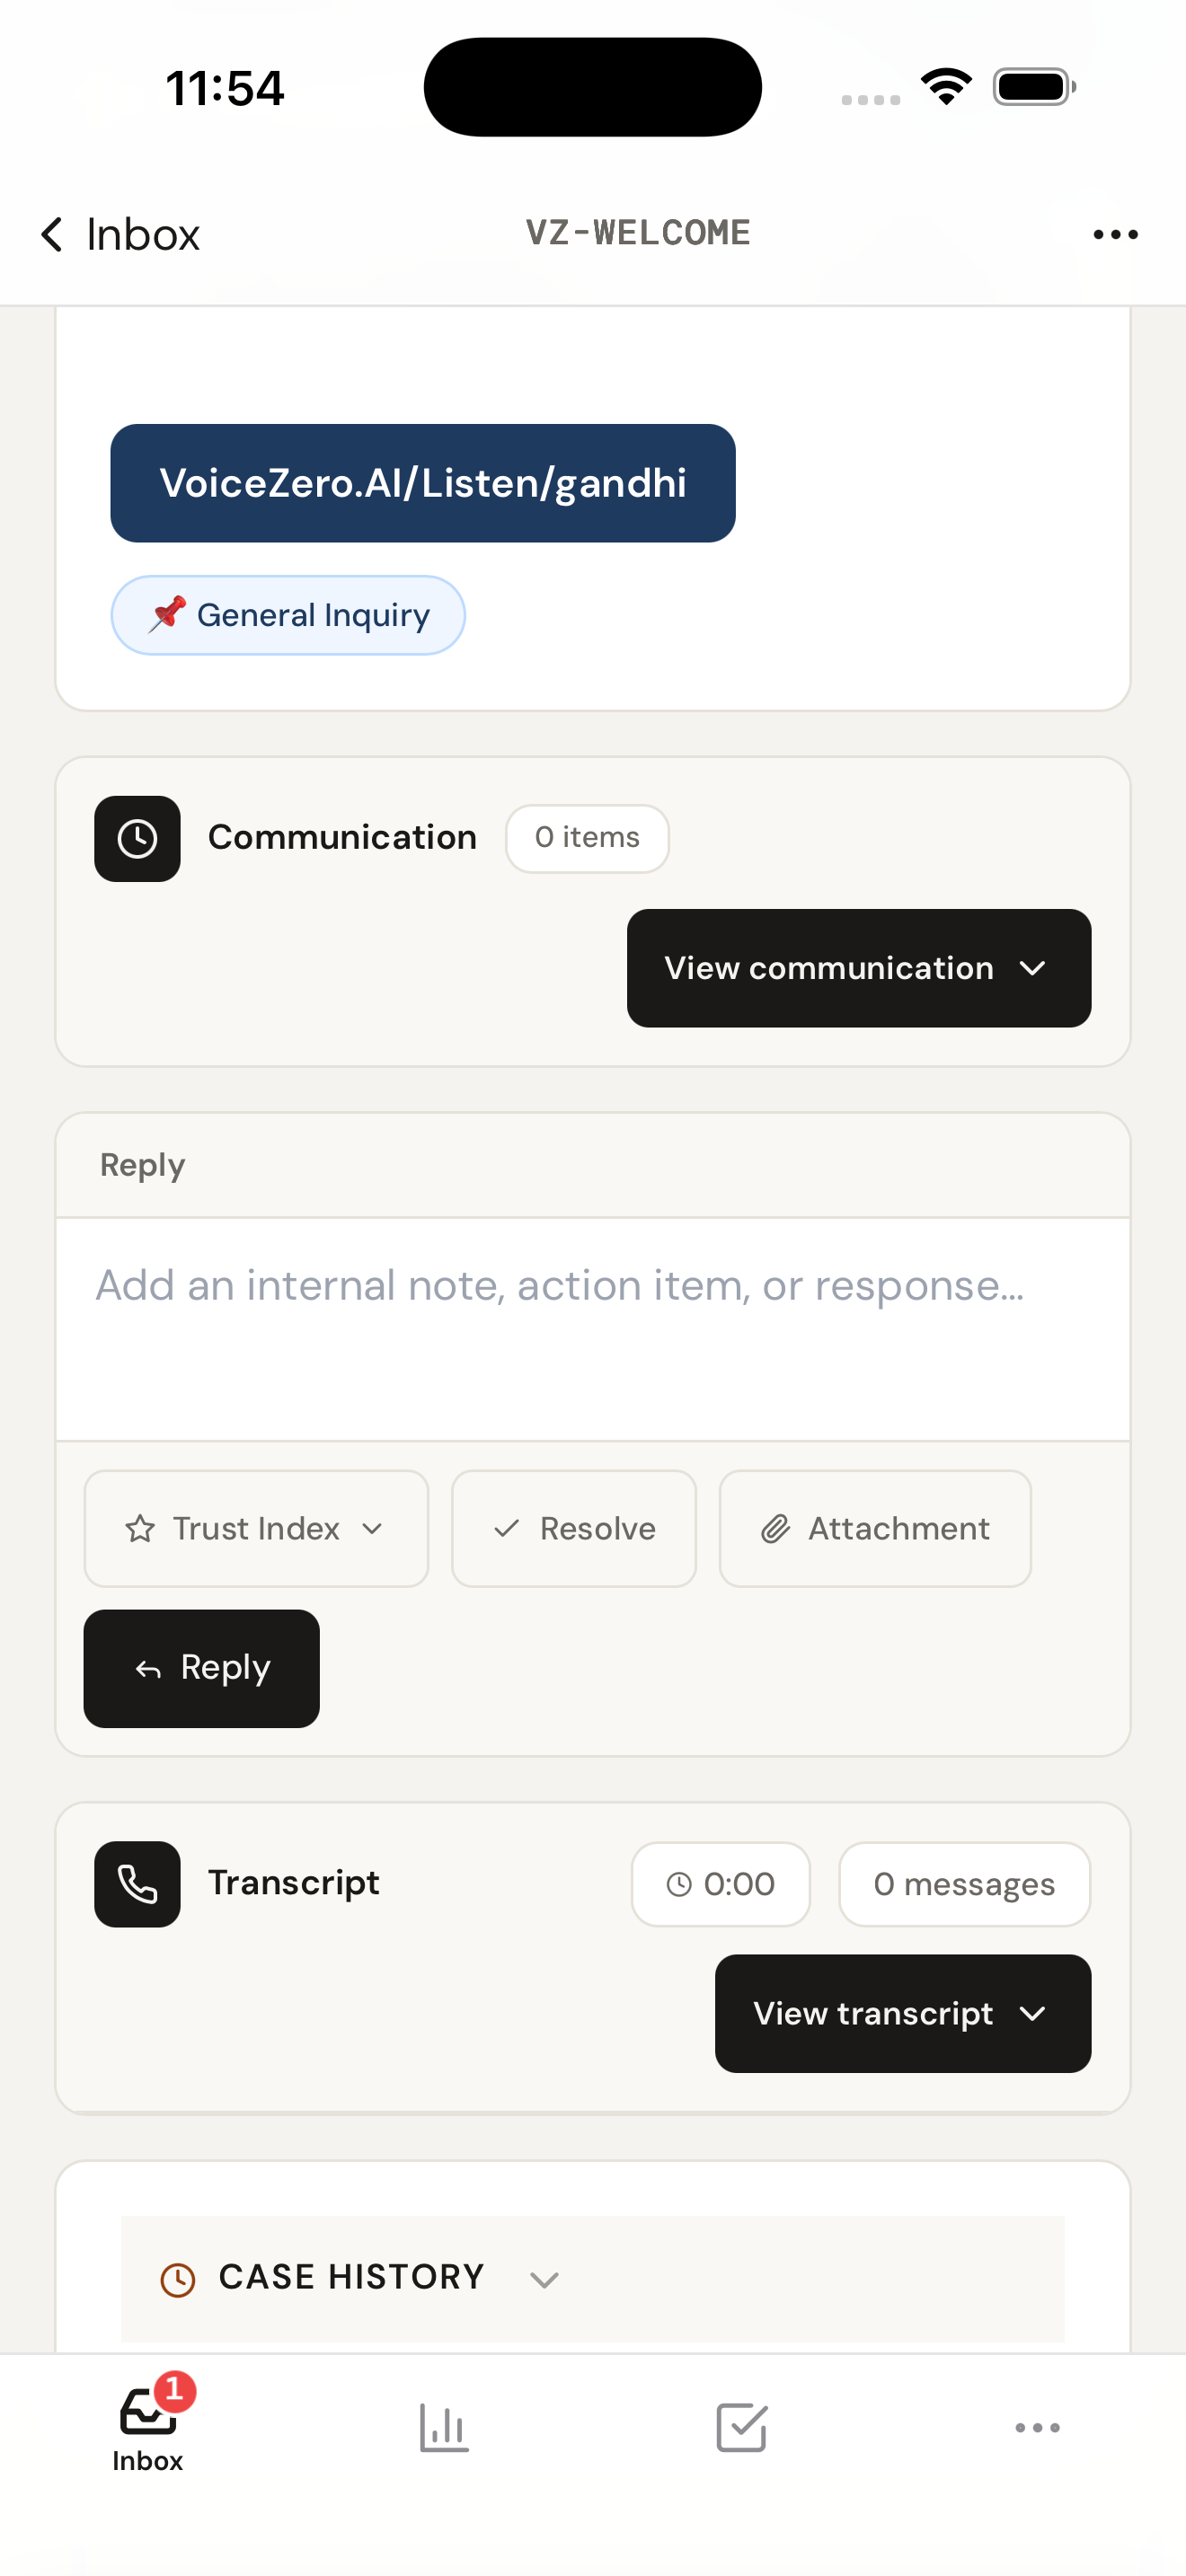
Task: Open the Trust Index dropdown
Action: coord(256,1528)
